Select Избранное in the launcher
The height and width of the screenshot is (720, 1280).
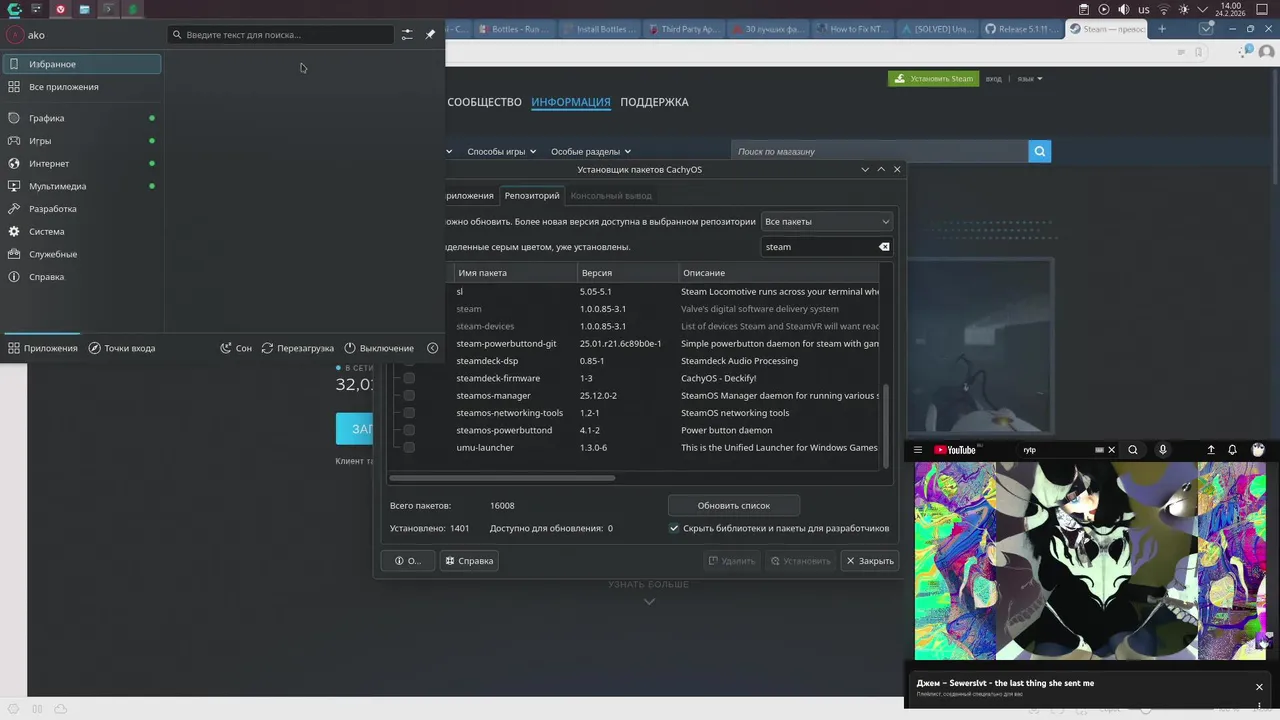pos(82,64)
